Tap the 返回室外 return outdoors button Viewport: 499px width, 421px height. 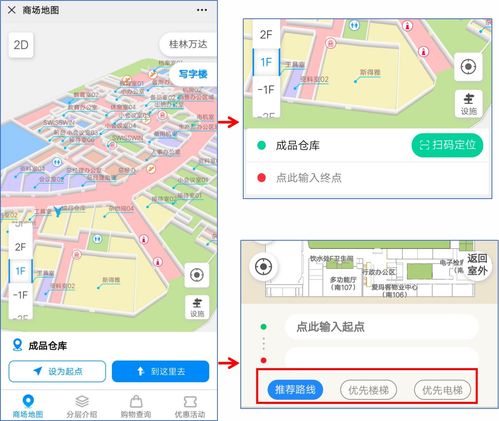477,264
